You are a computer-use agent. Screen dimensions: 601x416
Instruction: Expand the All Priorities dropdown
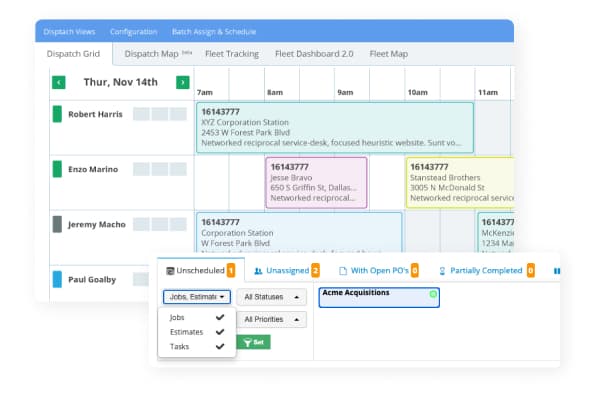[273, 320]
